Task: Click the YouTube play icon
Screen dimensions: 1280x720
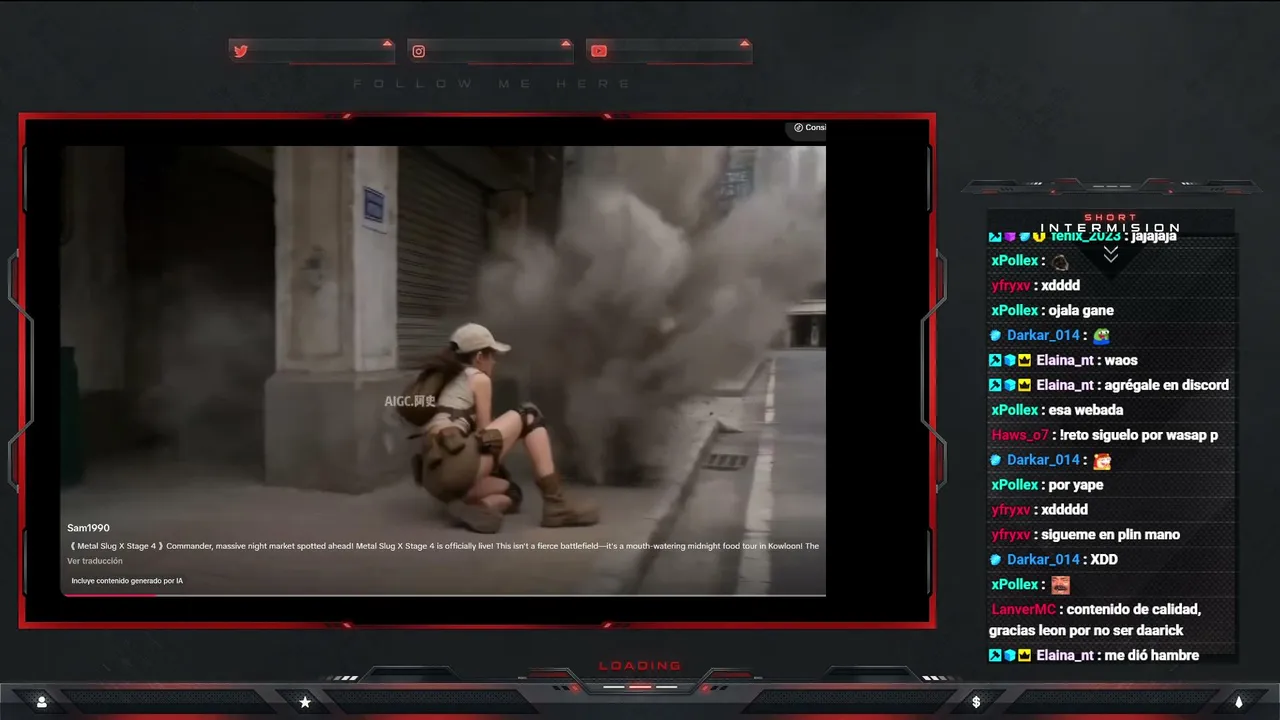Action: pos(598,51)
